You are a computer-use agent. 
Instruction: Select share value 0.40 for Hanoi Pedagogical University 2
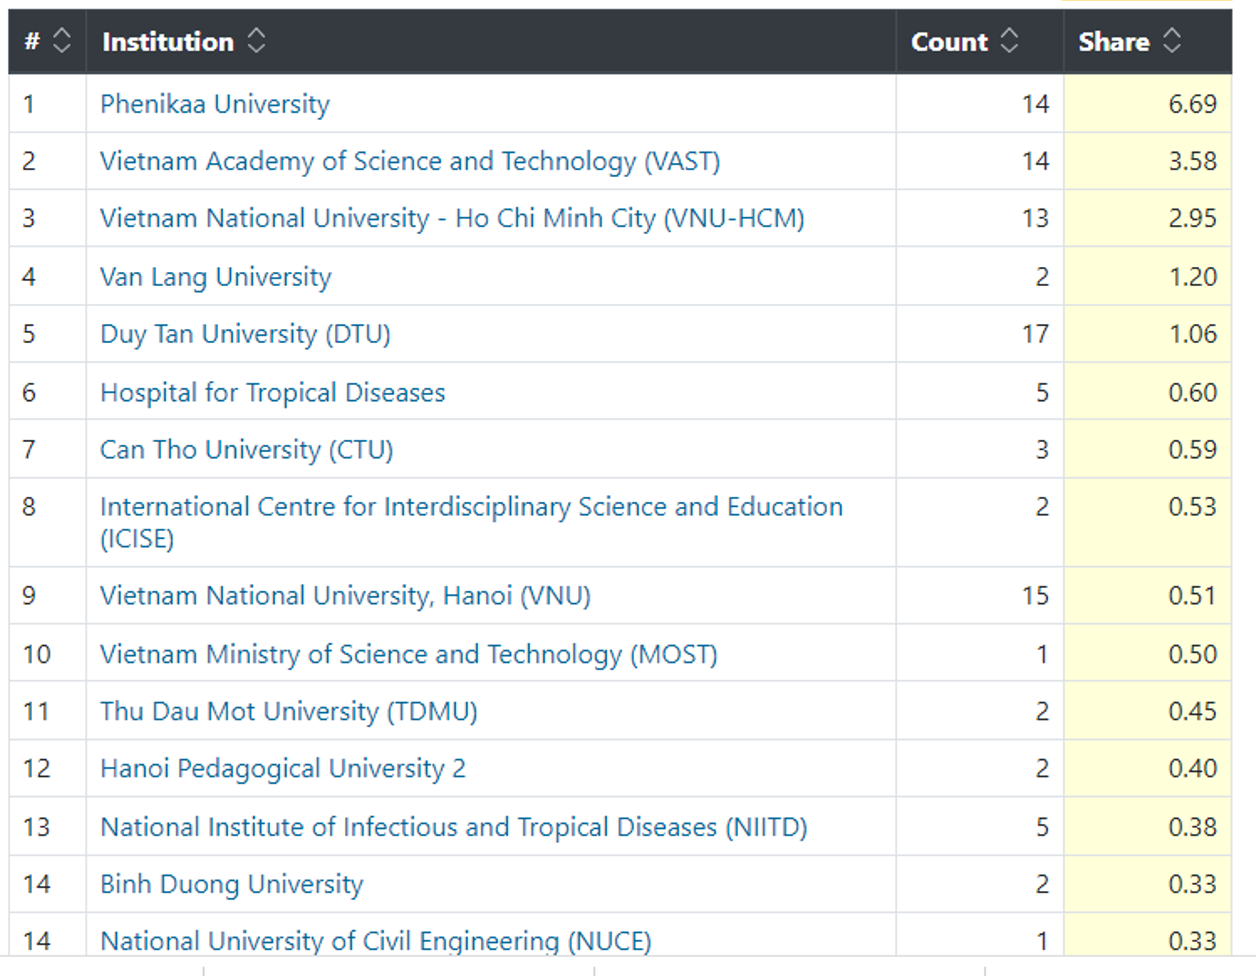[1193, 769]
